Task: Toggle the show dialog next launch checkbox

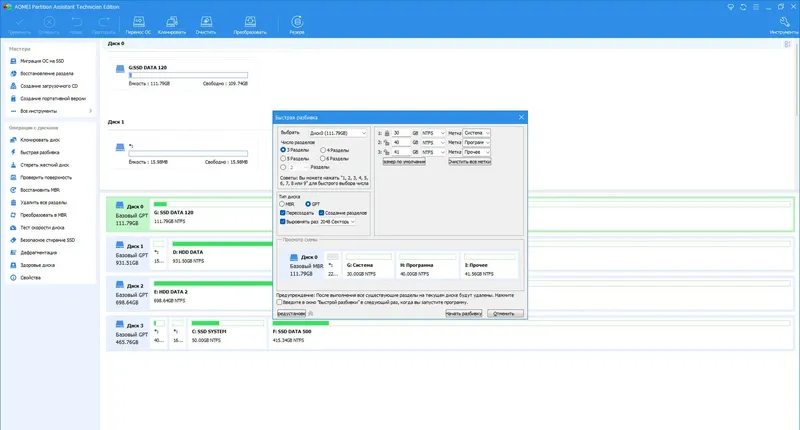Action: point(280,302)
